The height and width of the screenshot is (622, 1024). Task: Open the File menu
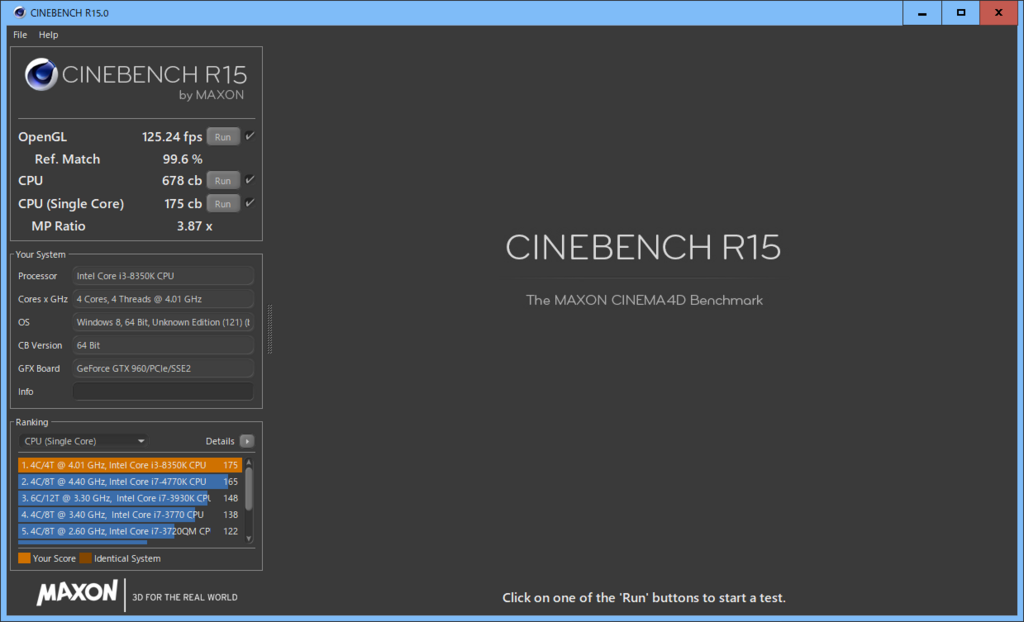[20, 35]
